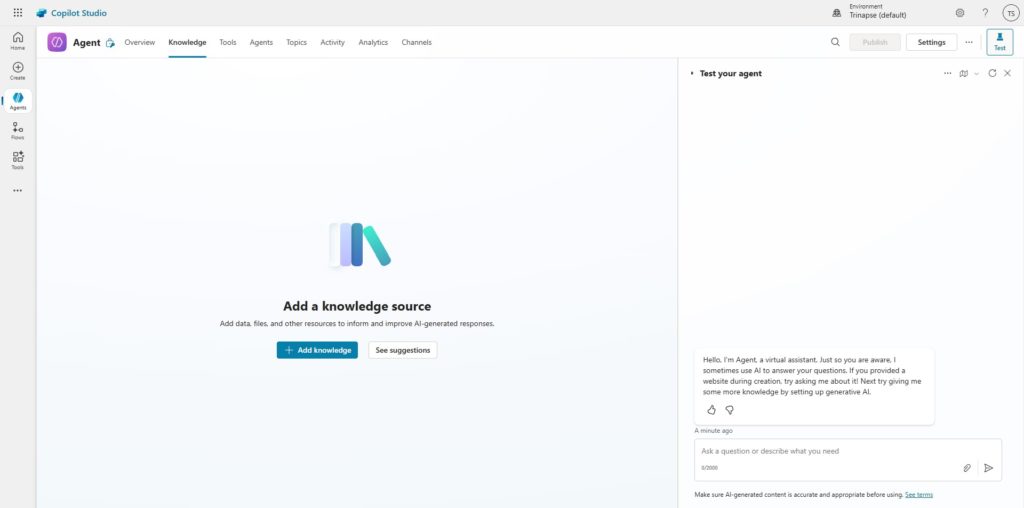This screenshot has height=508, width=1024.
Task: Give thumbs down to agent greeting
Action: [729, 410]
